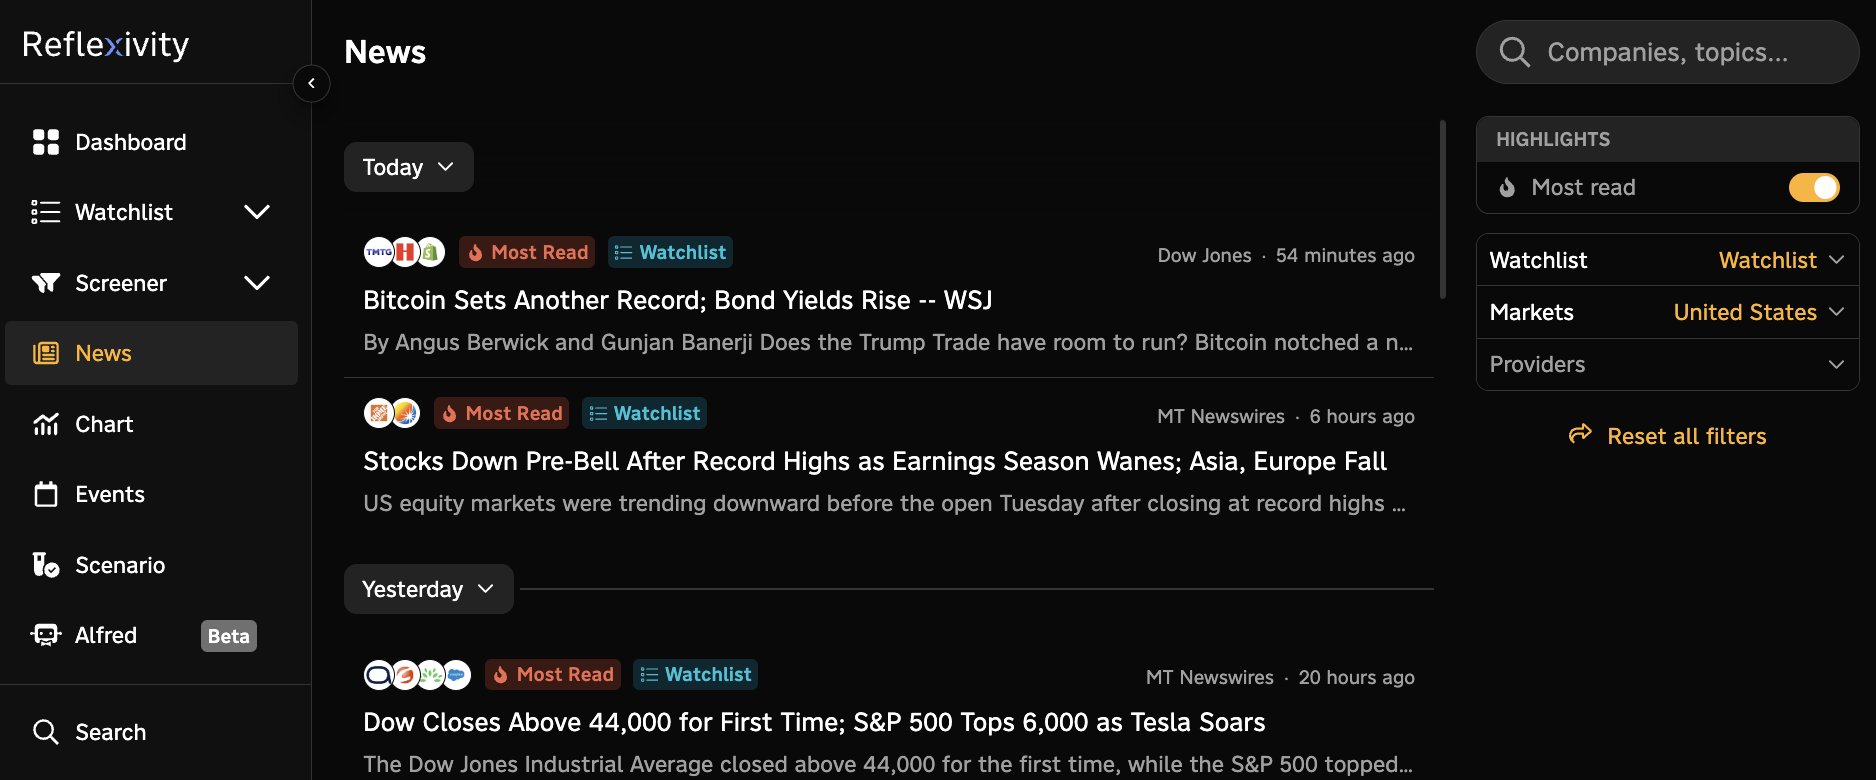The height and width of the screenshot is (780, 1876).
Task: Click the company logos on Dow Closes article
Action: (417, 675)
